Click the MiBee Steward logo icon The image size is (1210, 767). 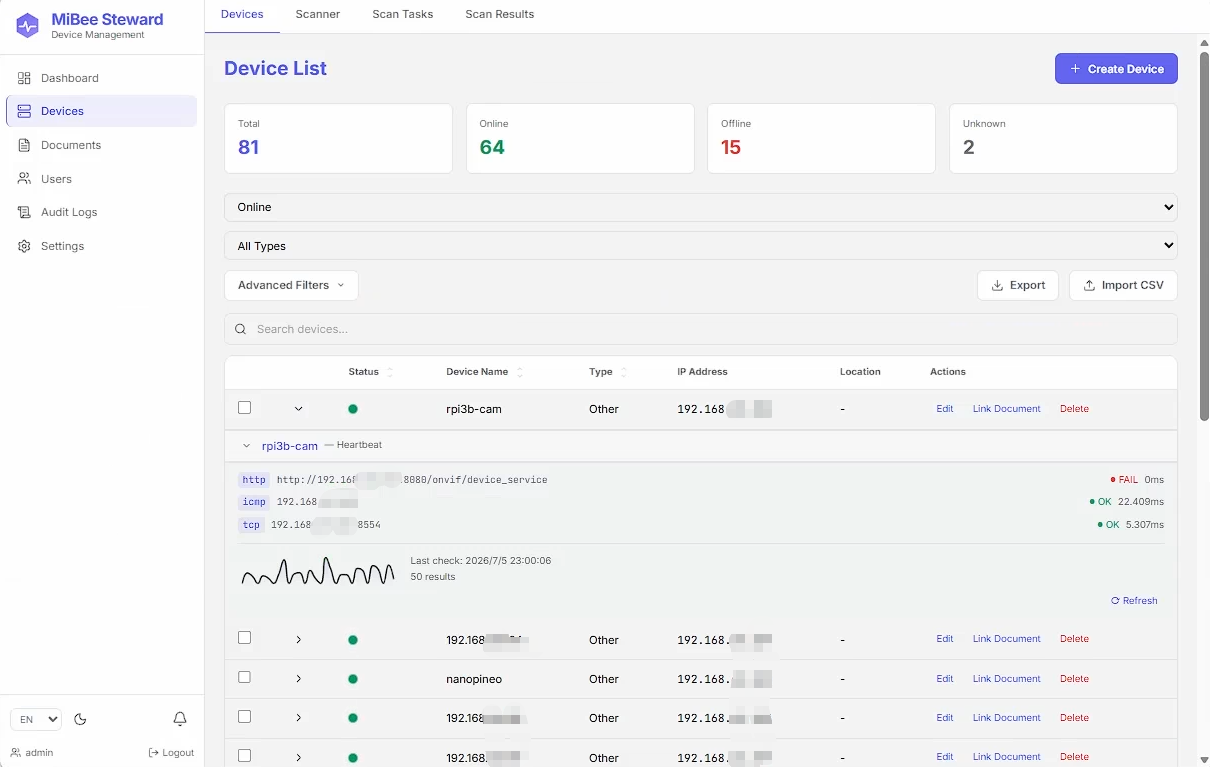(x=28, y=26)
